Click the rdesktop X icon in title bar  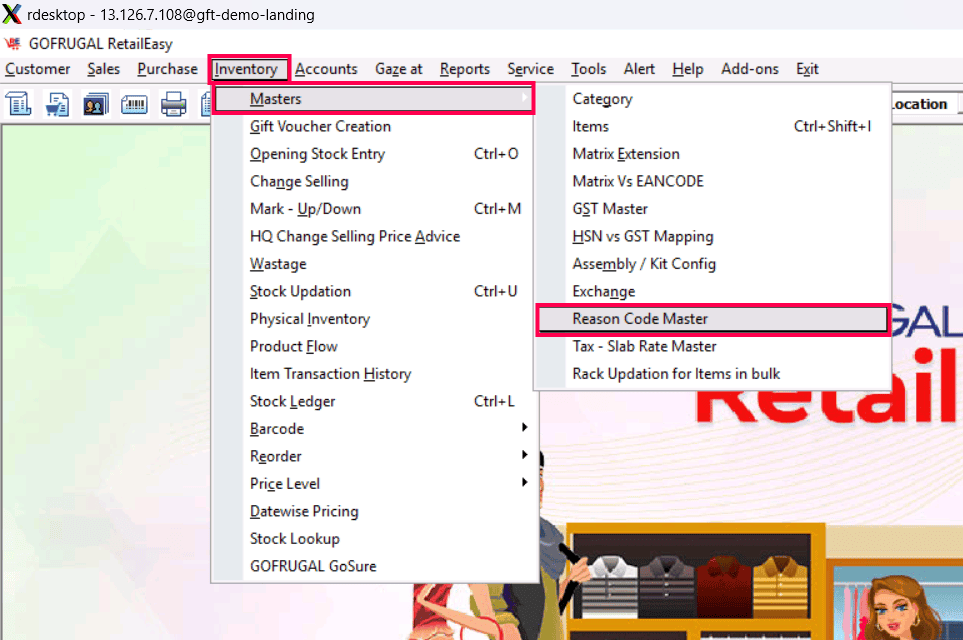click(x=12, y=14)
